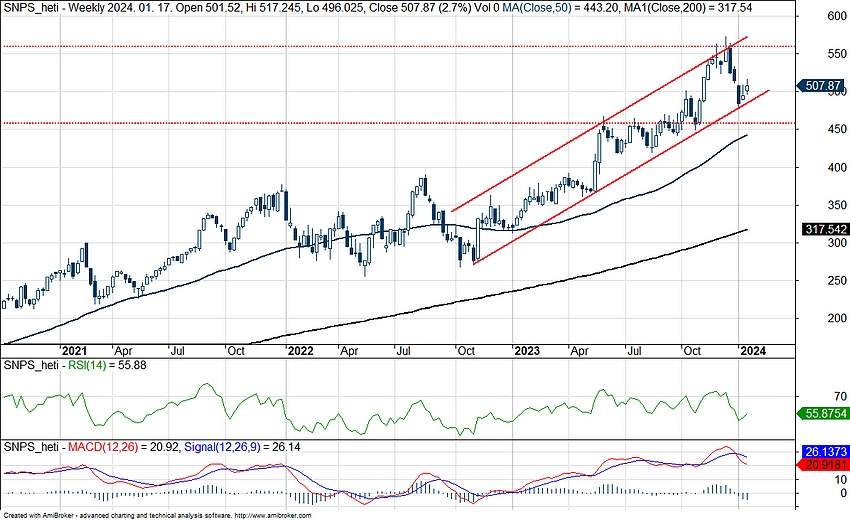Viewport: 850px width, 520px height.
Task: Click the Signal(12,26,9) title text
Action: pyautogui.click(x=222, y=447)
